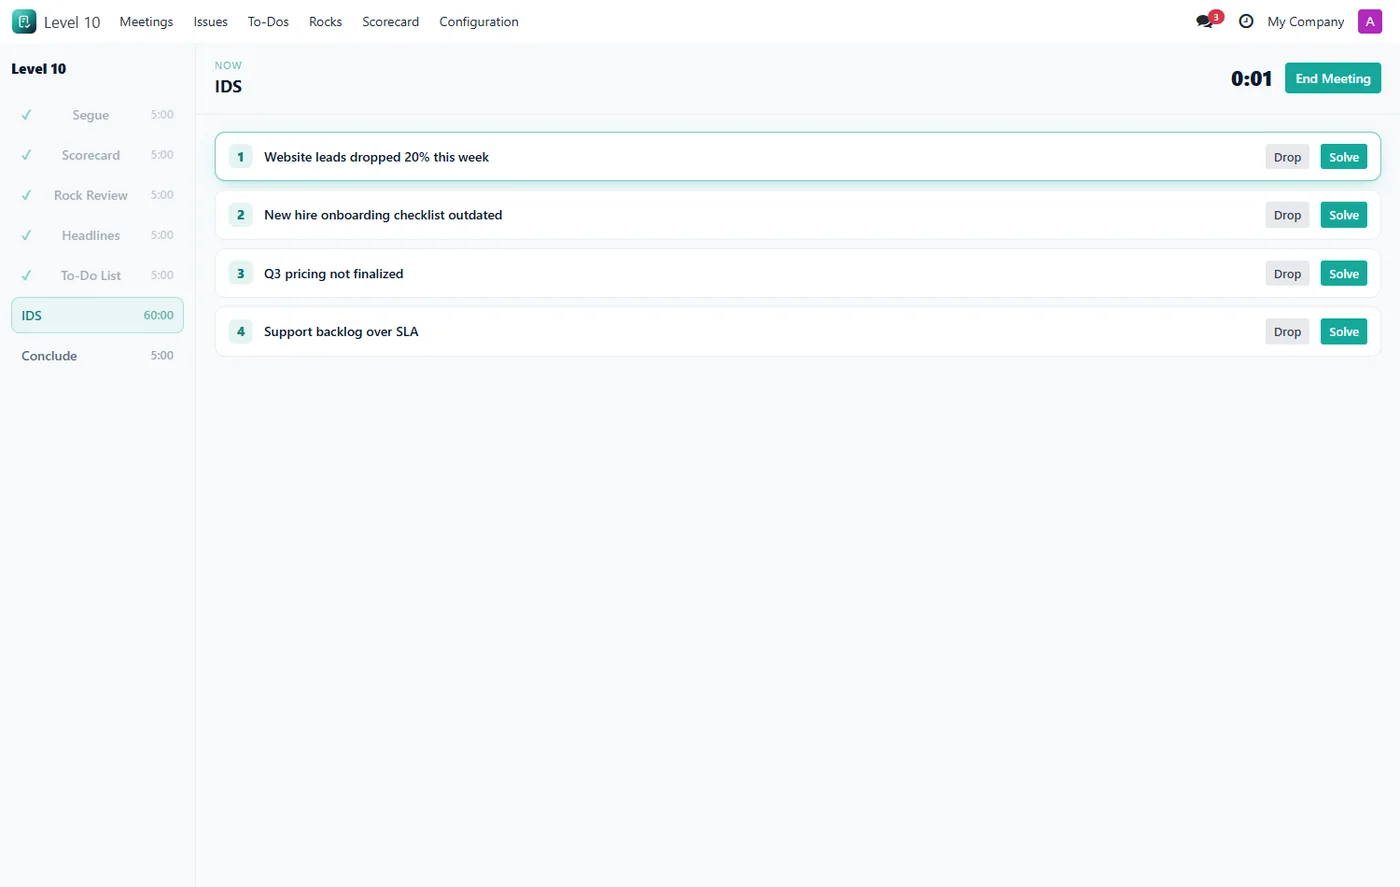
Task: Click priority number 3 badge
Action: pyautogui.click(x=240, y=273)
